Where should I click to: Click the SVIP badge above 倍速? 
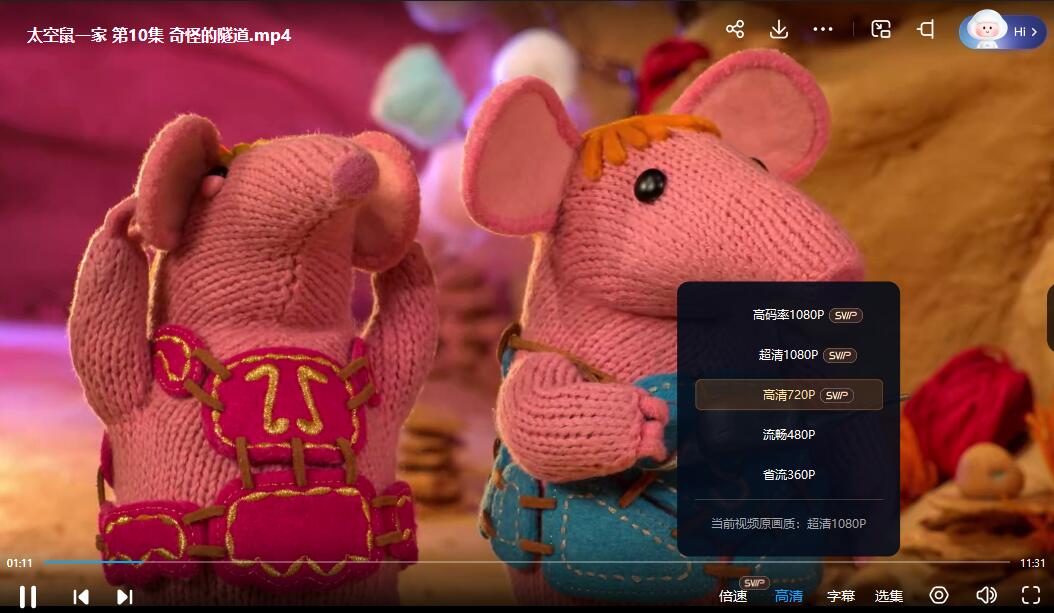coord(754,583)
